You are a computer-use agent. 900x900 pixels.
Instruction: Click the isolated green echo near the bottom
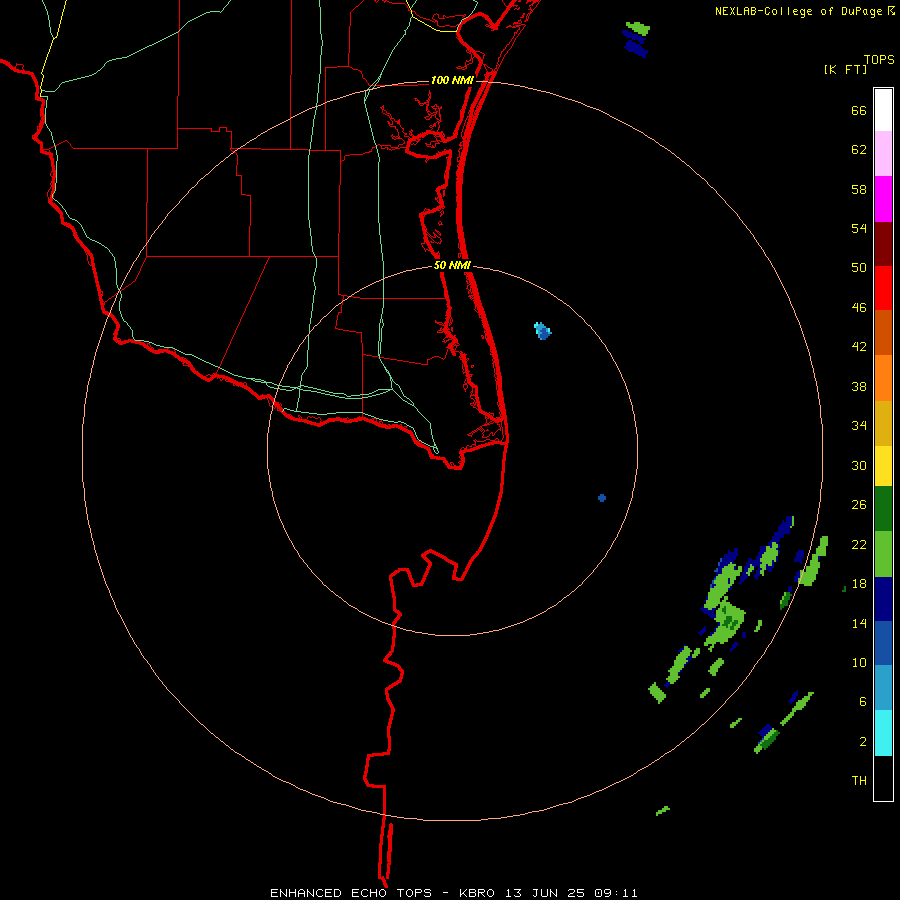(663, 810)
